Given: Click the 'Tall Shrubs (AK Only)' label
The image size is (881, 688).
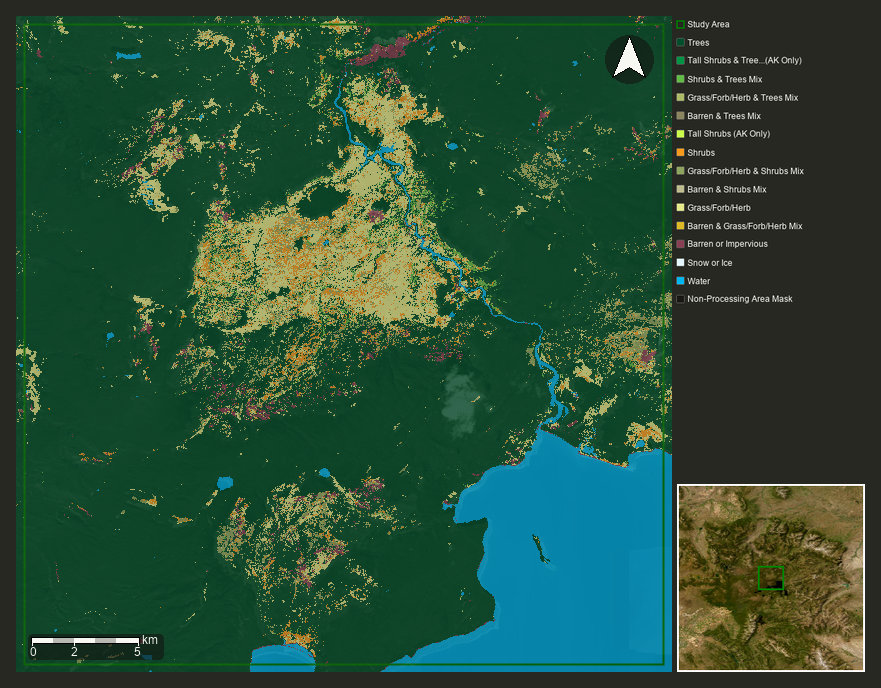Looking at the screenshot, I should pyautogui.click(x=728, y=134).
